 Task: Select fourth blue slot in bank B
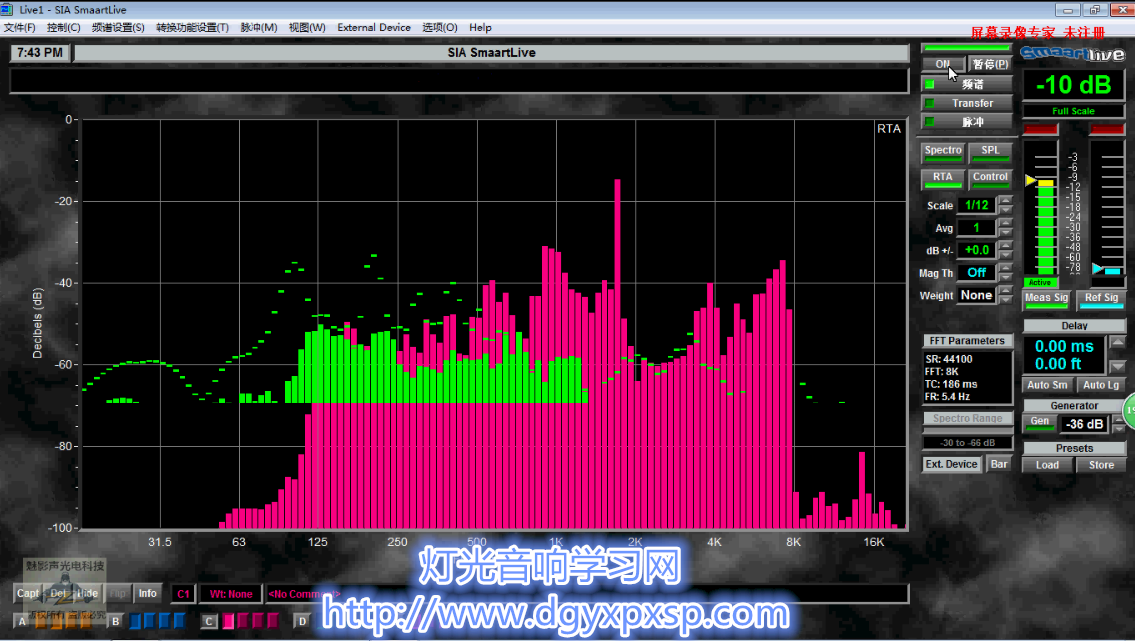180,621
